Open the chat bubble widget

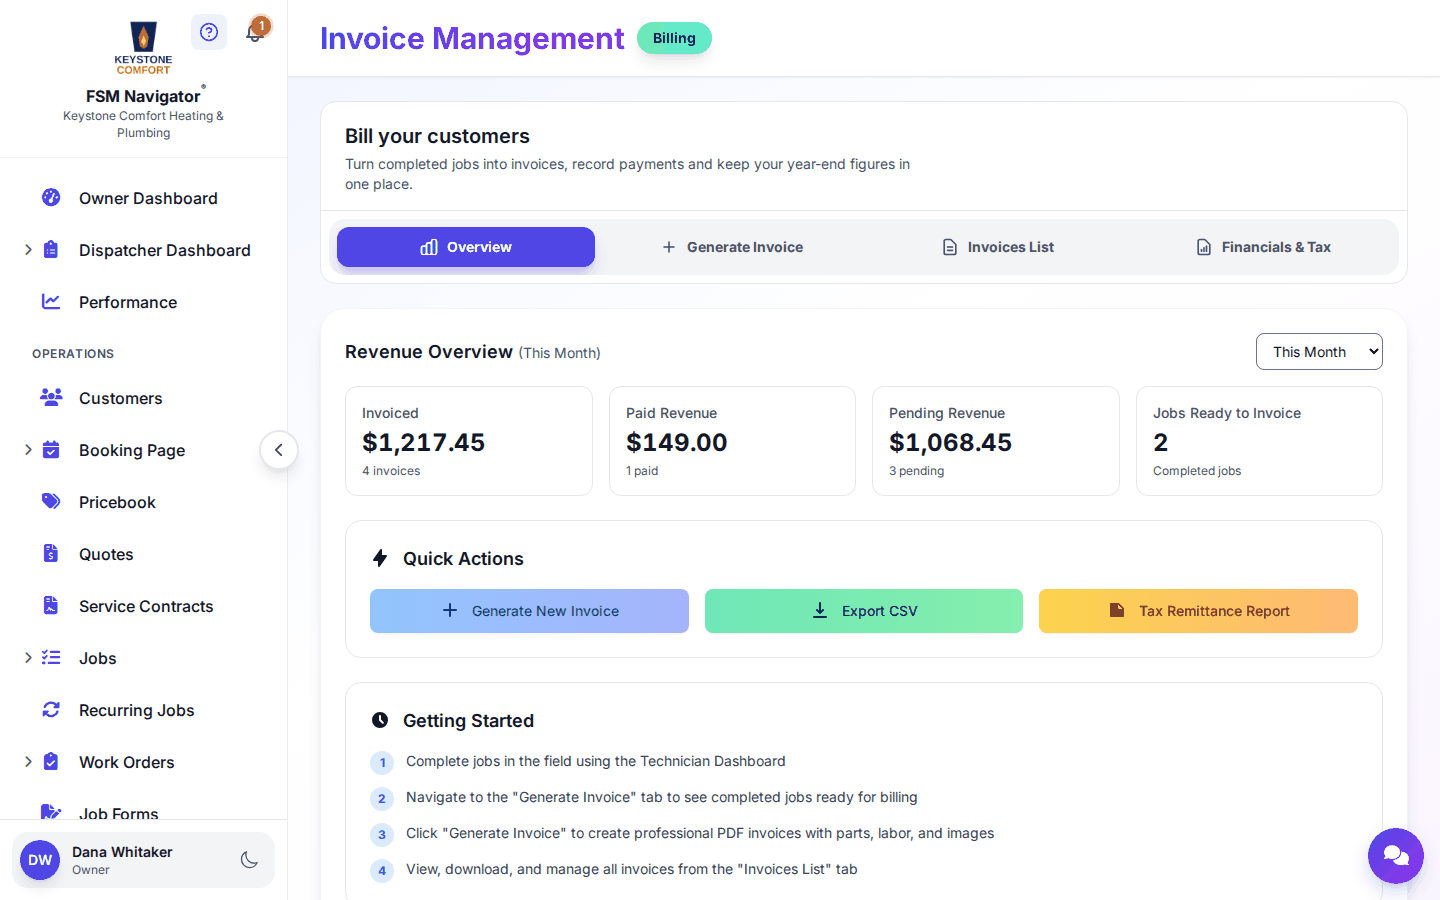pyautogui.click(x=1396, y=856)
